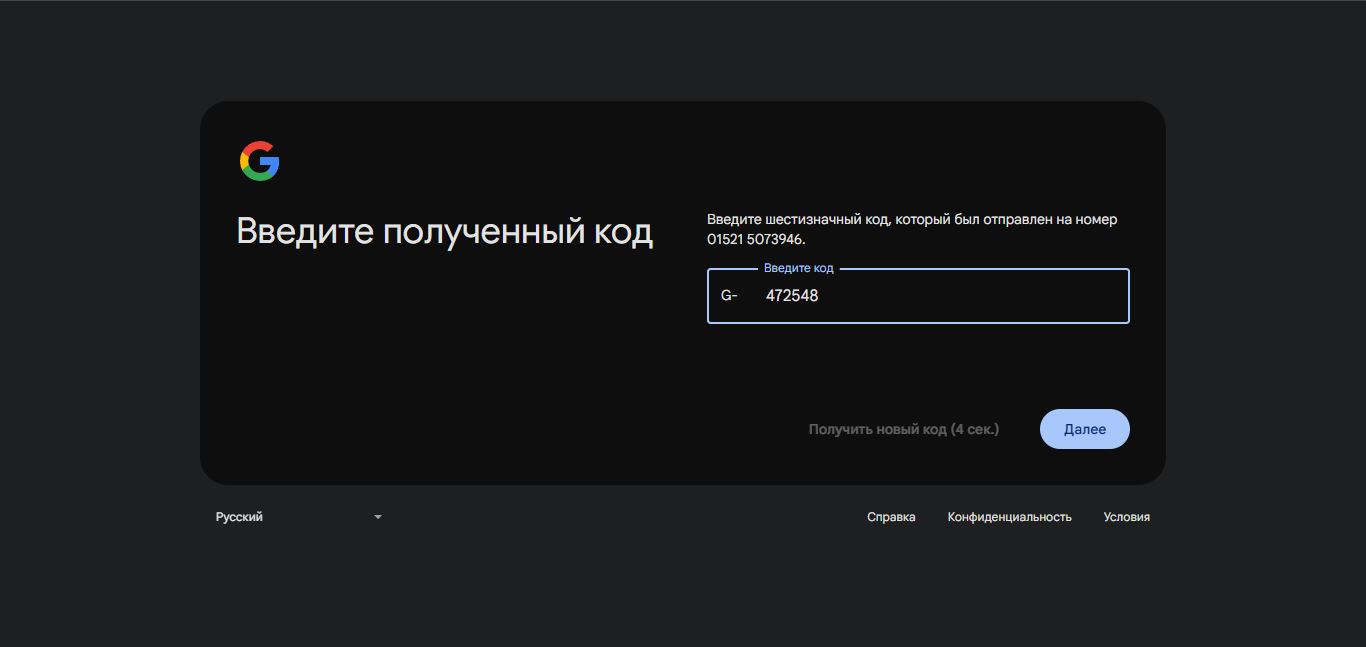Click the entered code 472548
Image resolution: width=1366 pixels, height=647 pixels.
coord(792,296)
